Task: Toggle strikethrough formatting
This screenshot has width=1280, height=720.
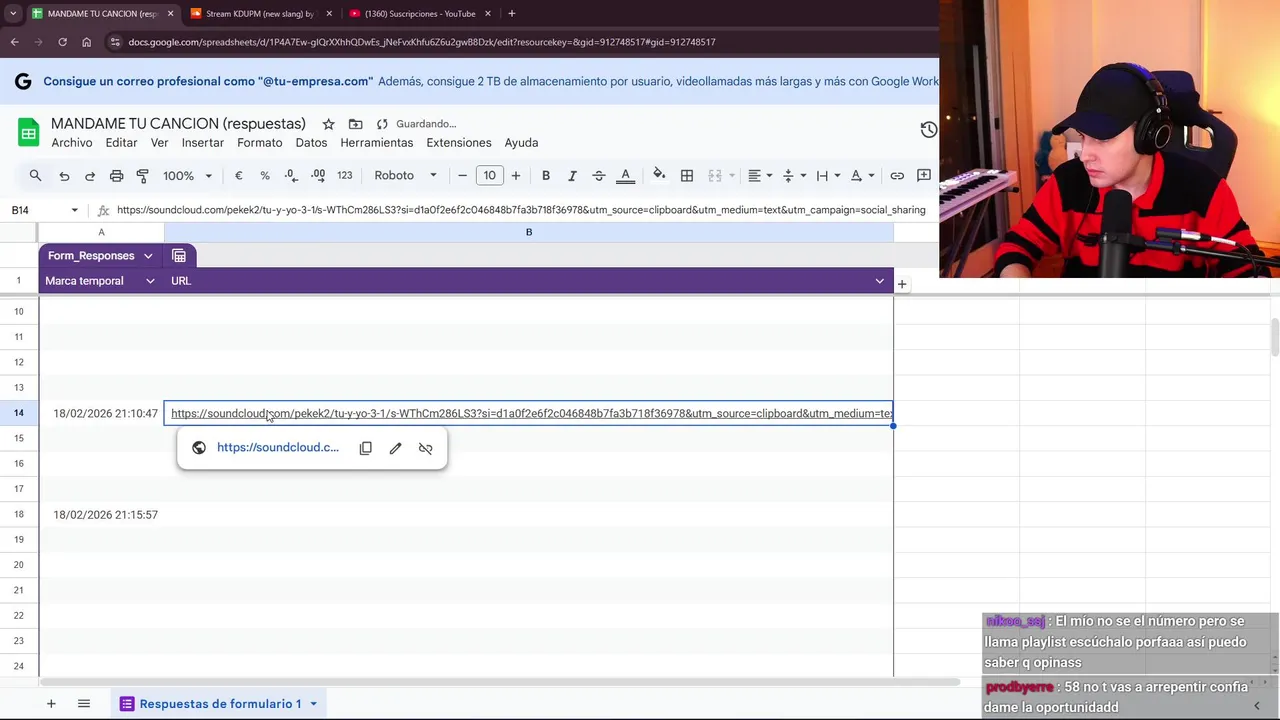Action: 599,175
